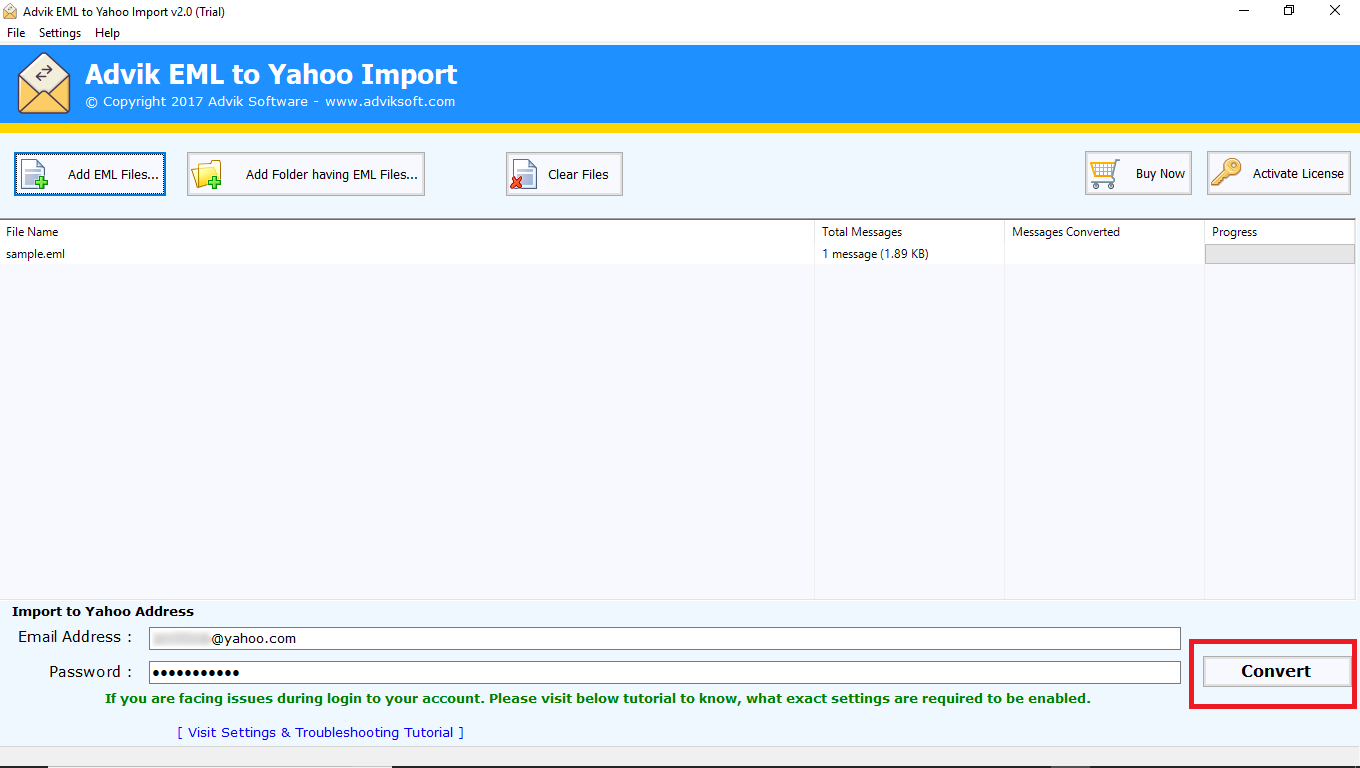Click the Add Folder having EML Files button
The height and width of the screenshot is (768, 1360).
(x=306, y=174)
